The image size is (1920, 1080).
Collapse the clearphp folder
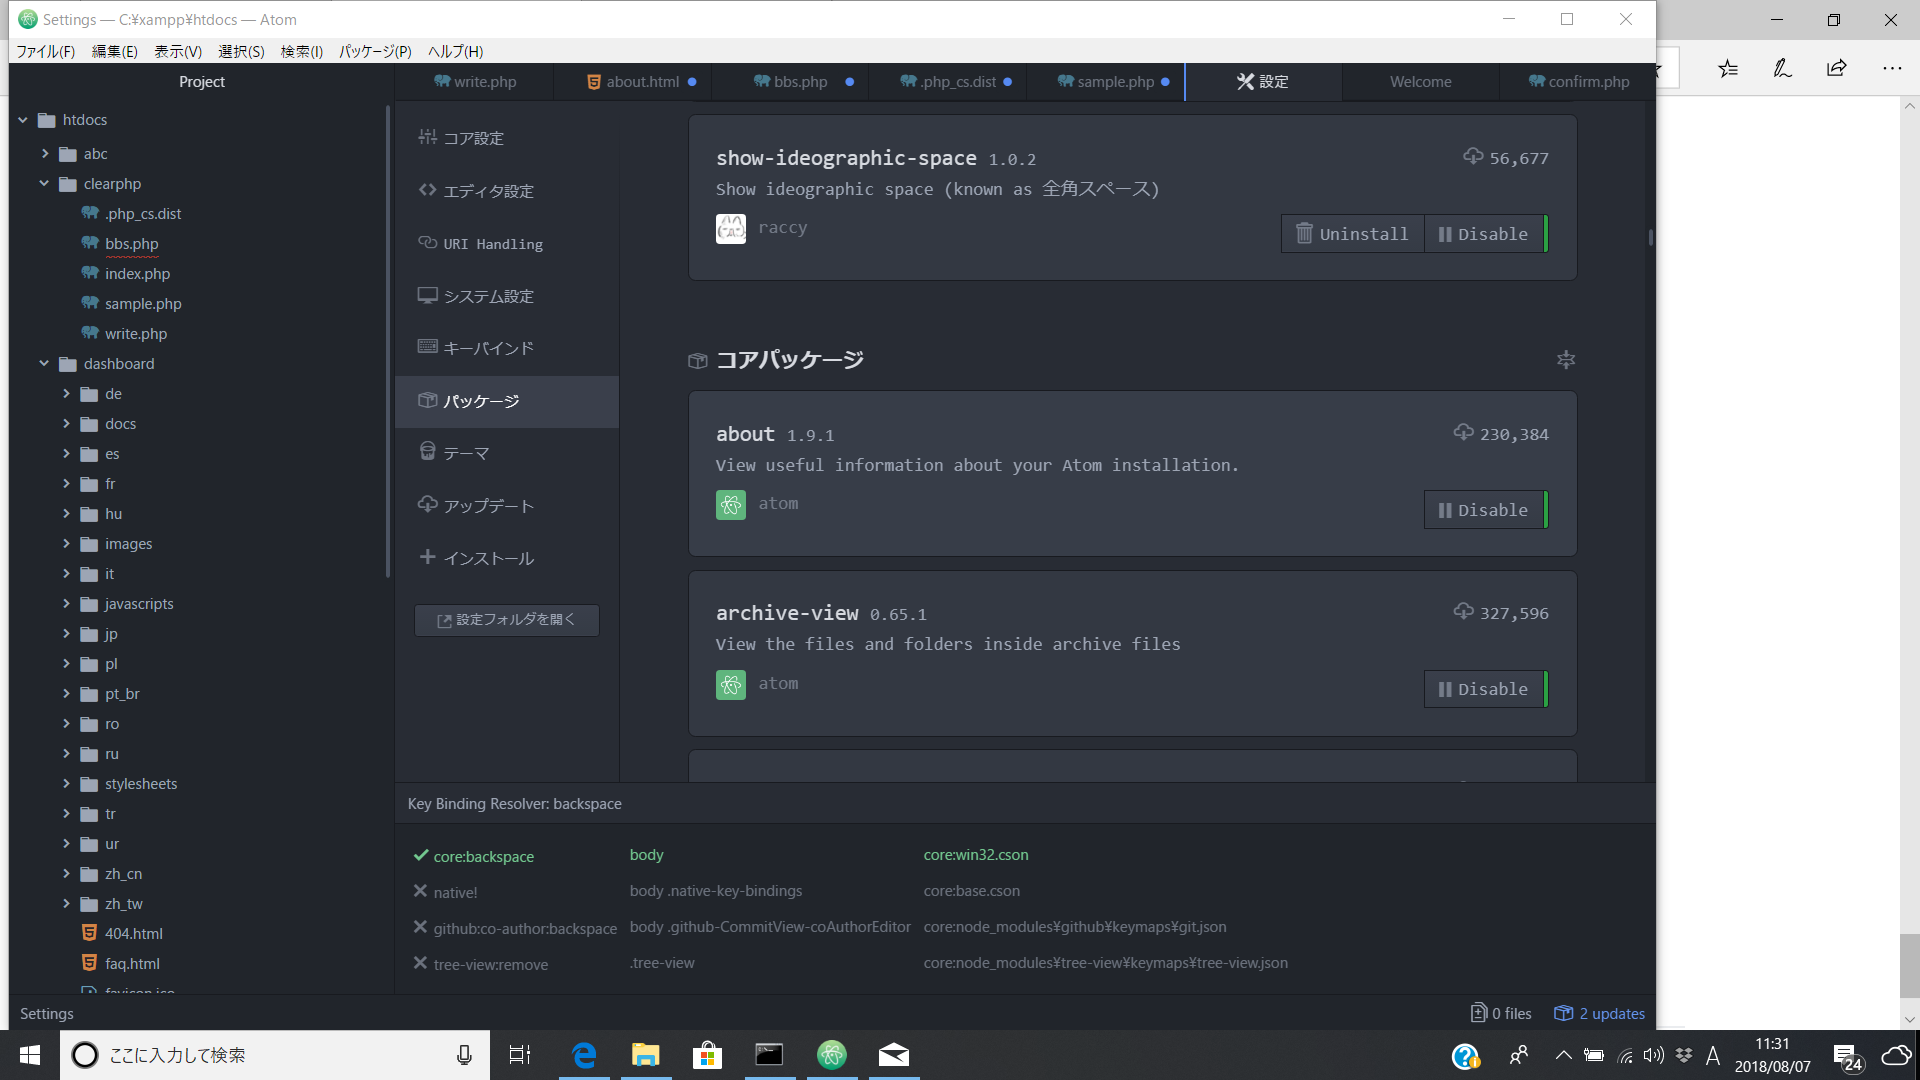point(44,184)
